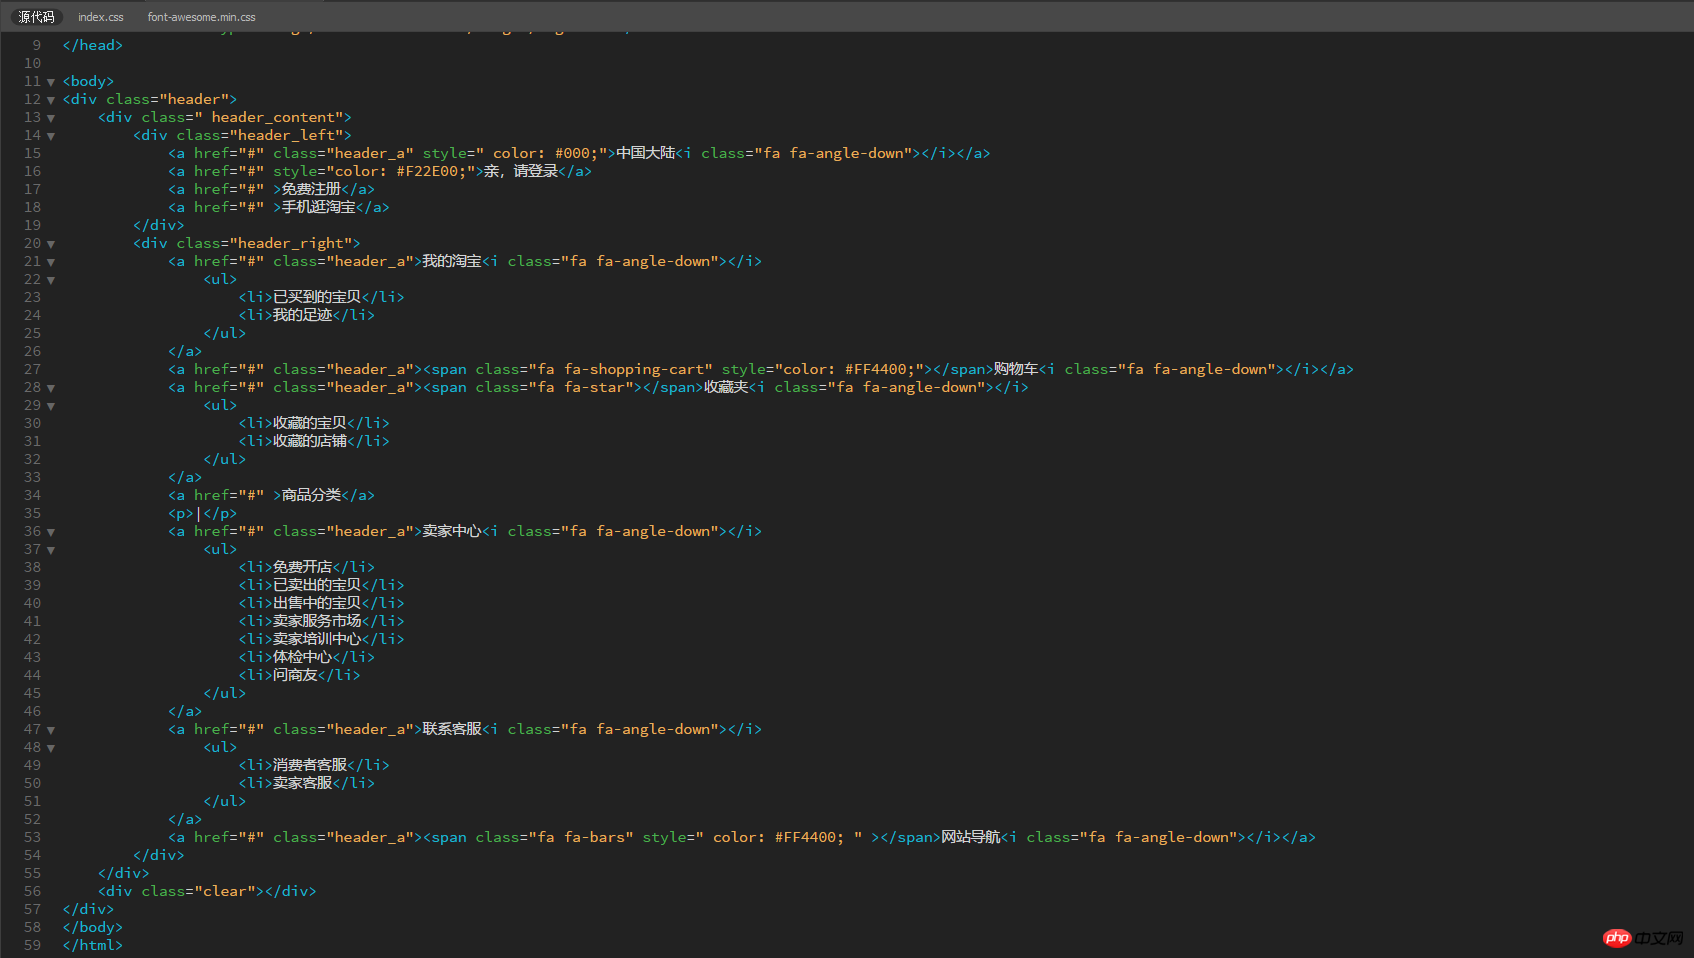This screenshot has height=958, width=1694.
Task: Collapse the ul fold on line 22
Action: pos(51,280)
